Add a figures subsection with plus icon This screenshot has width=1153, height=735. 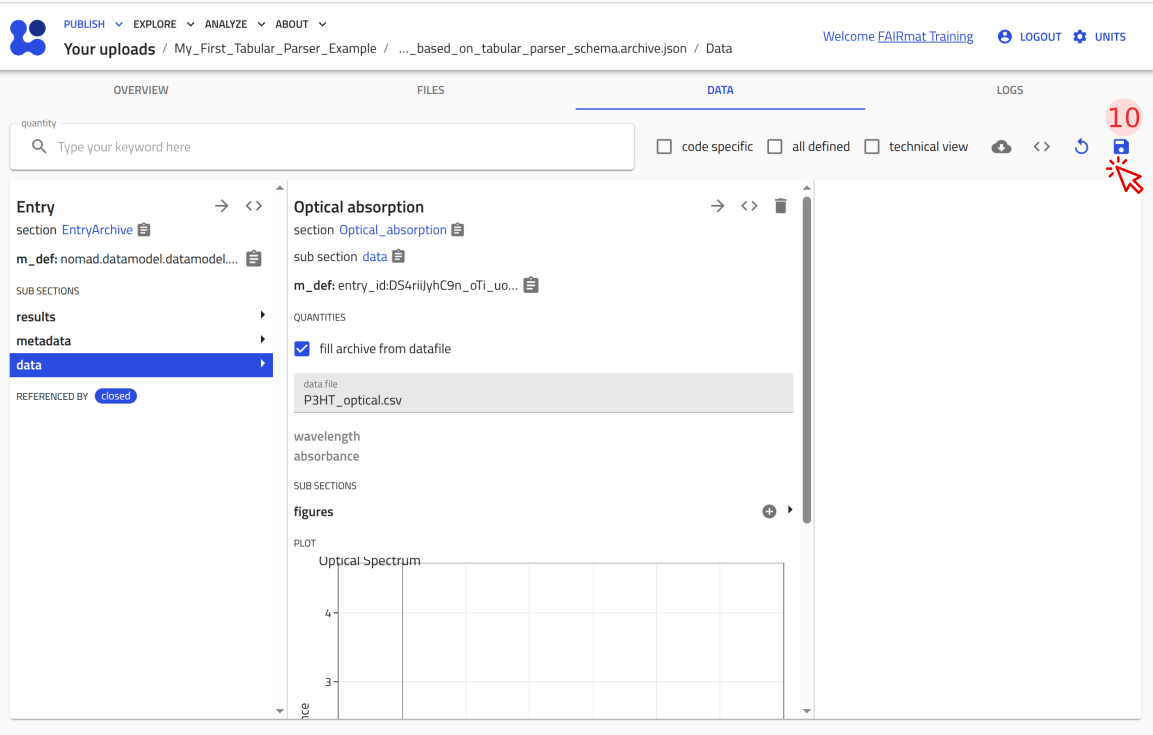click(769, 511)
